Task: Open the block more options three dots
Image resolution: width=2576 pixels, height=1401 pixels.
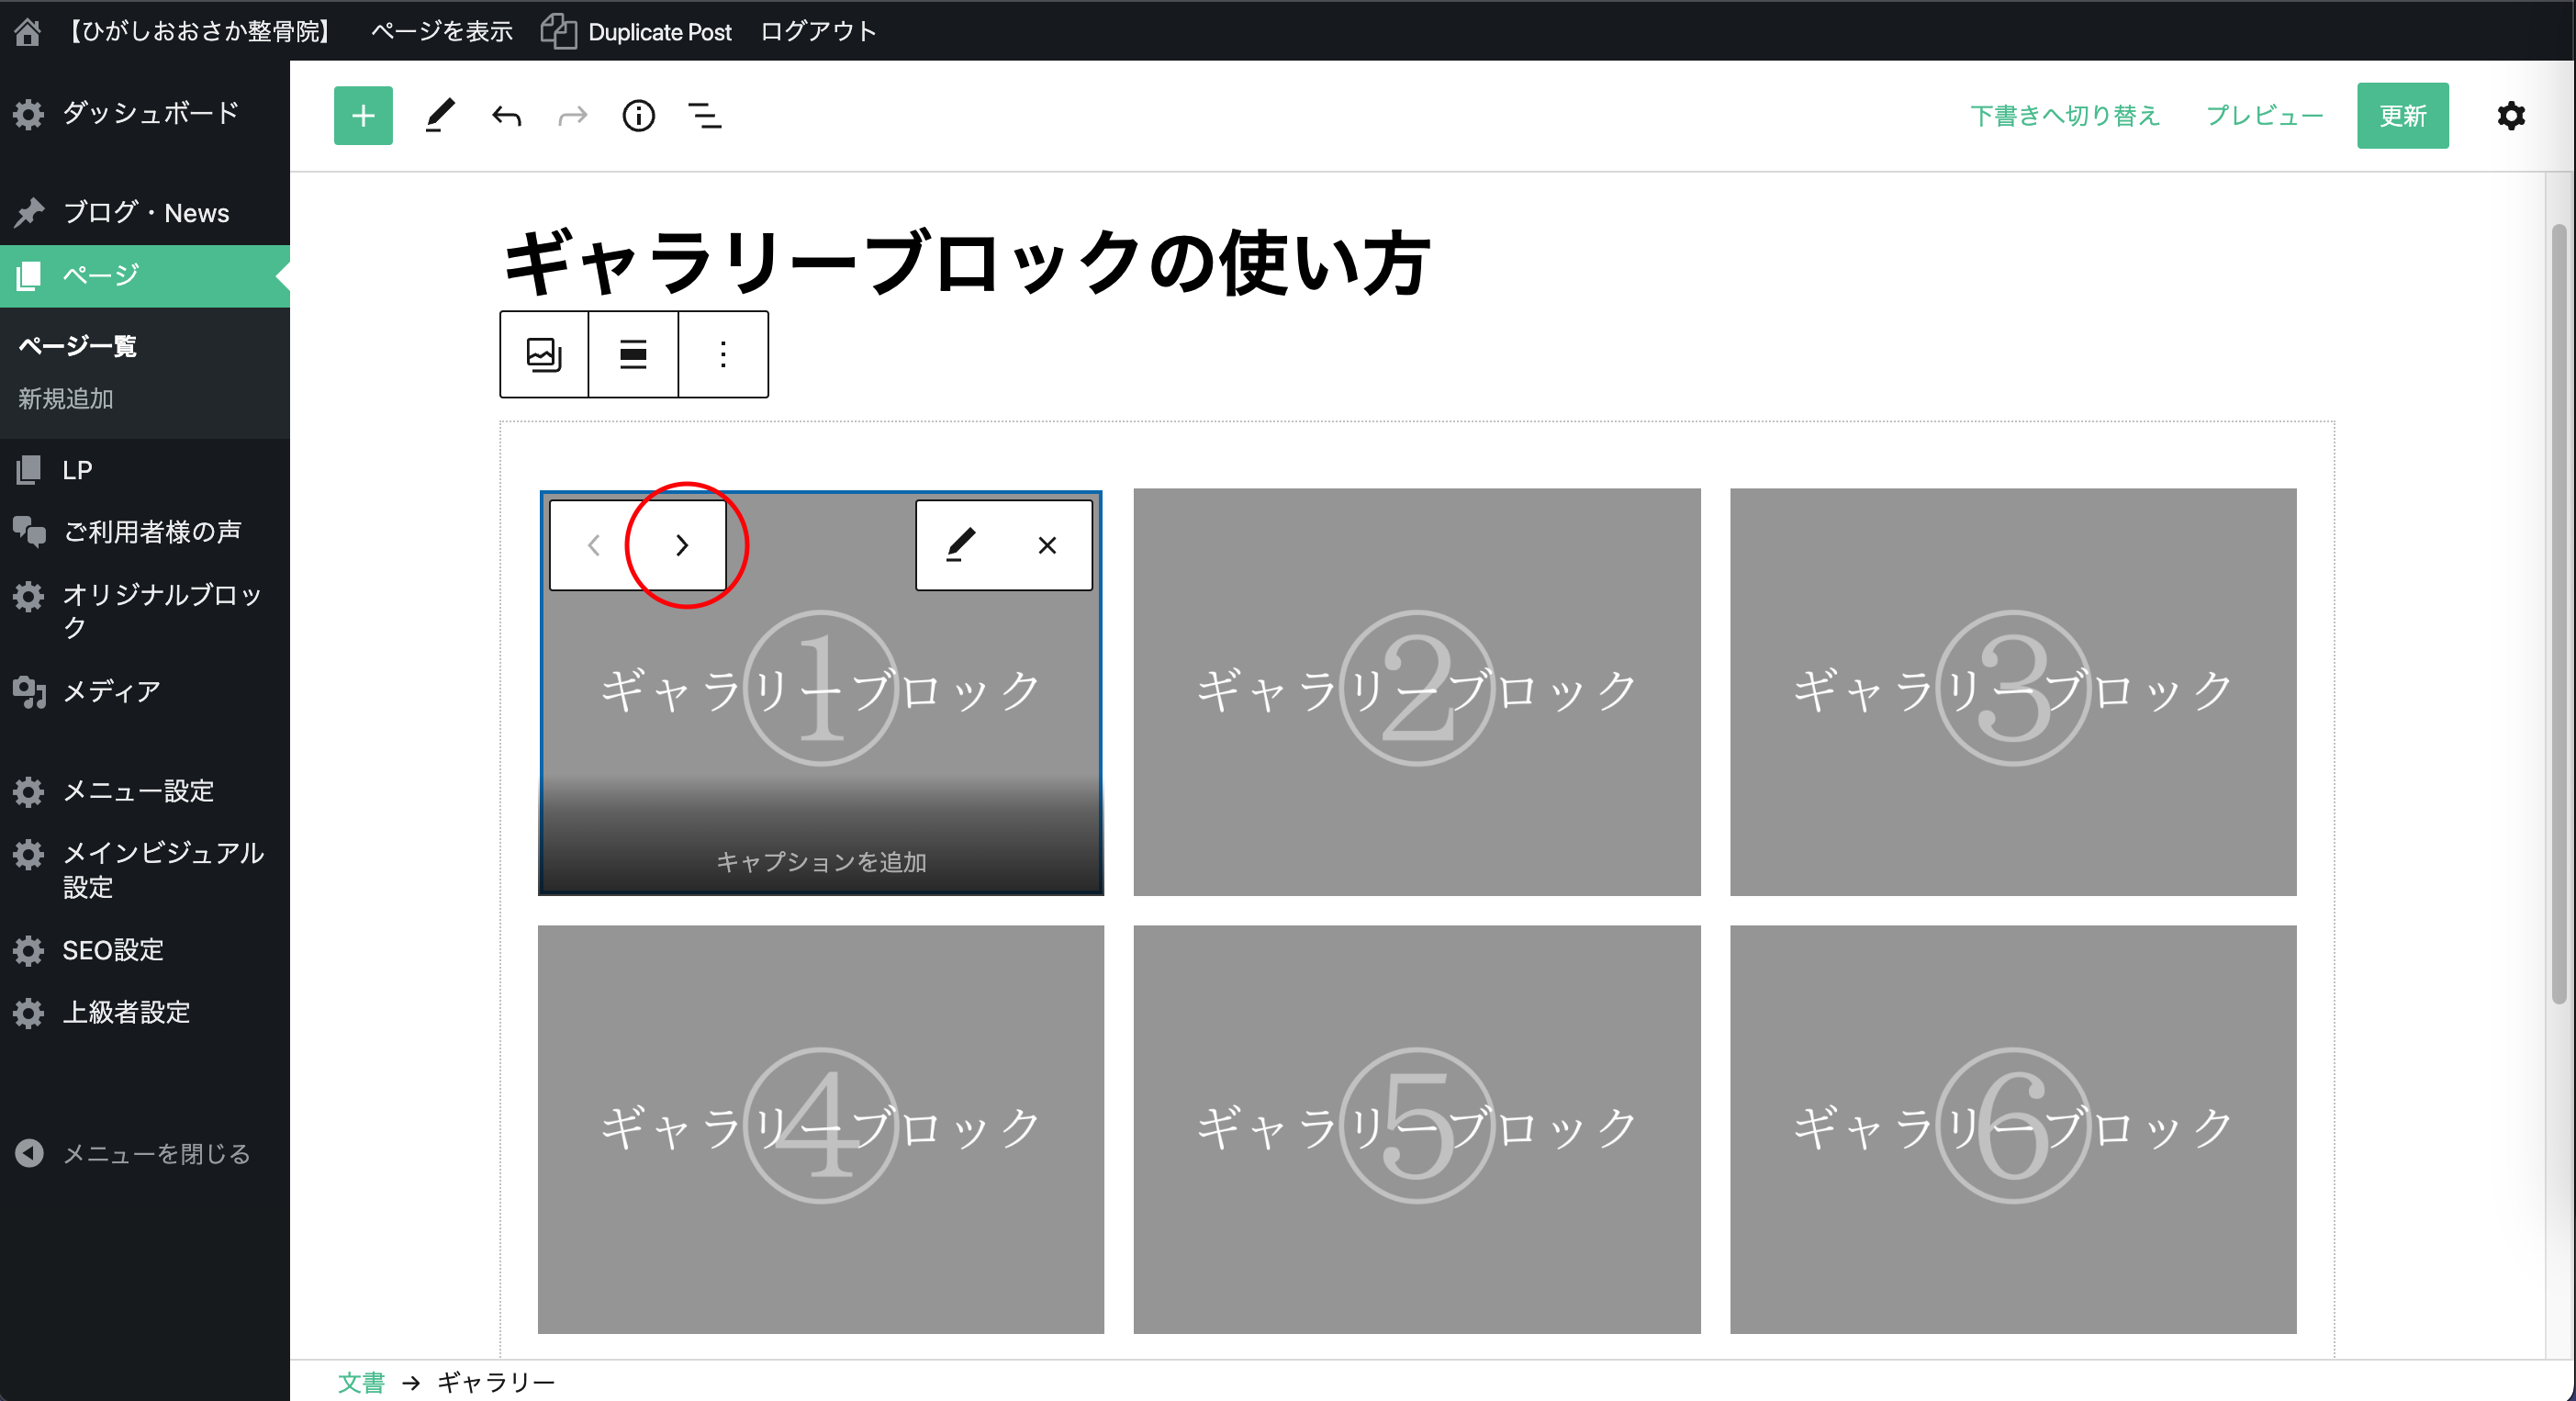Action: (x=723, y=354)
